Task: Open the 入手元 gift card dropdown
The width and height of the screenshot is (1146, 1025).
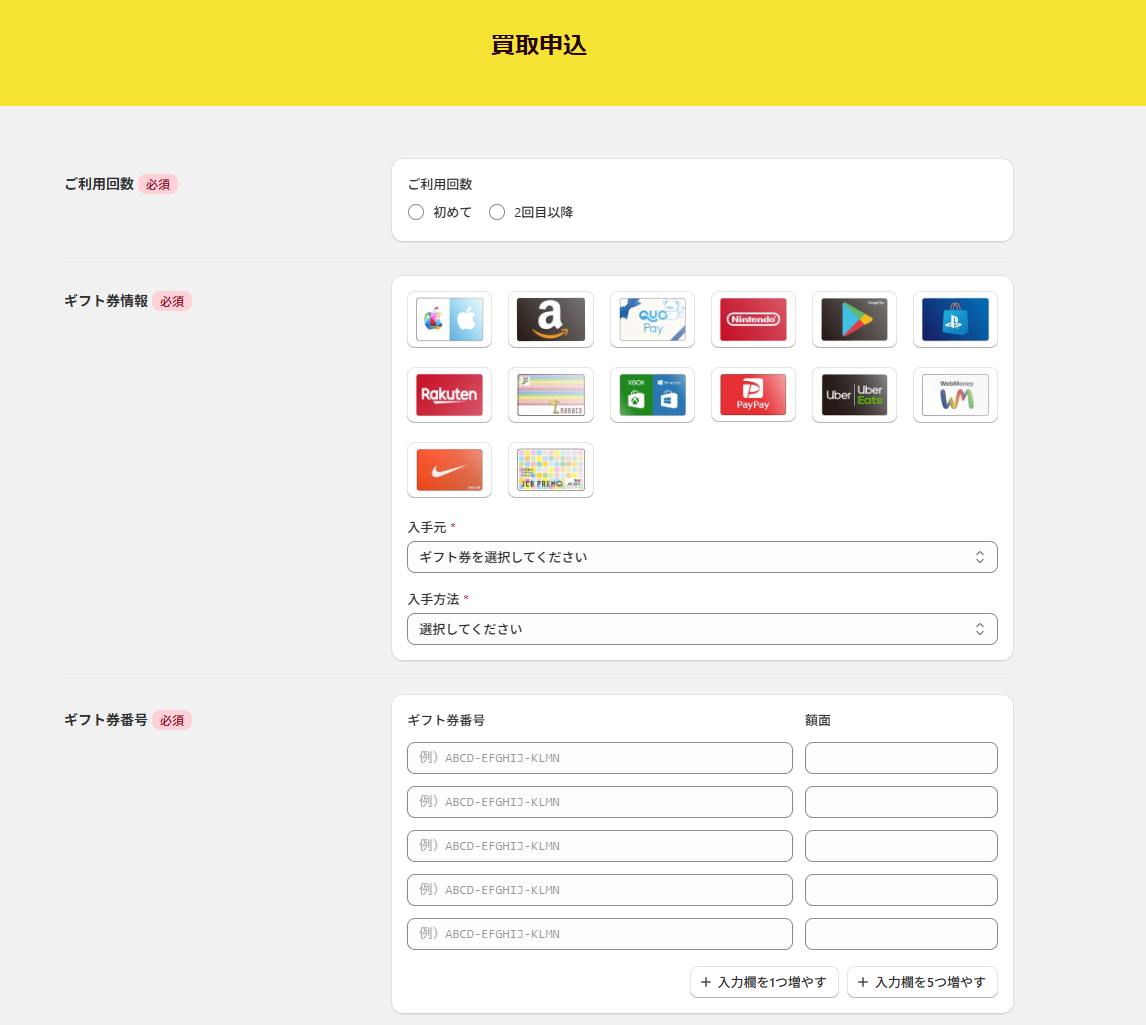Action: tap(702, 557)
